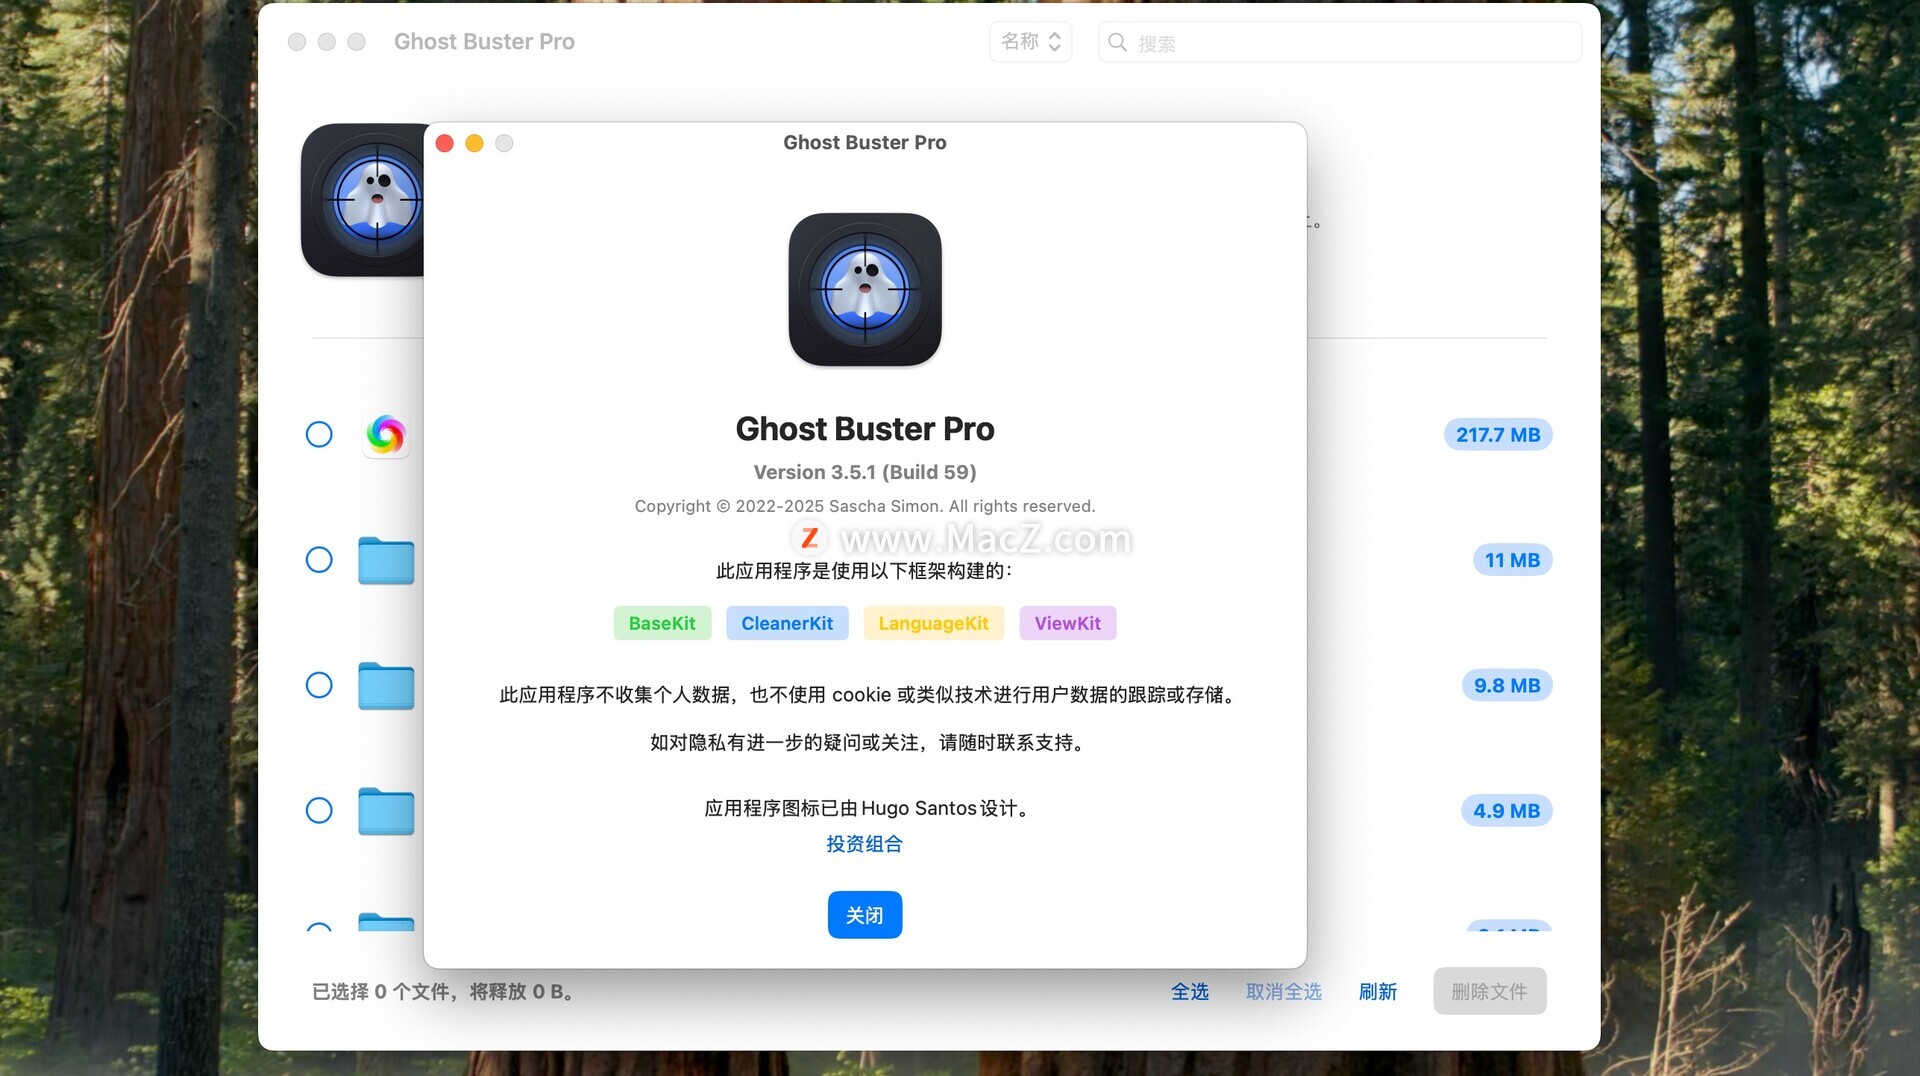The height and width of the screenshot is (1076, 1920).
Task: Click 刷新 to refresh the list
Action: 1378,991
